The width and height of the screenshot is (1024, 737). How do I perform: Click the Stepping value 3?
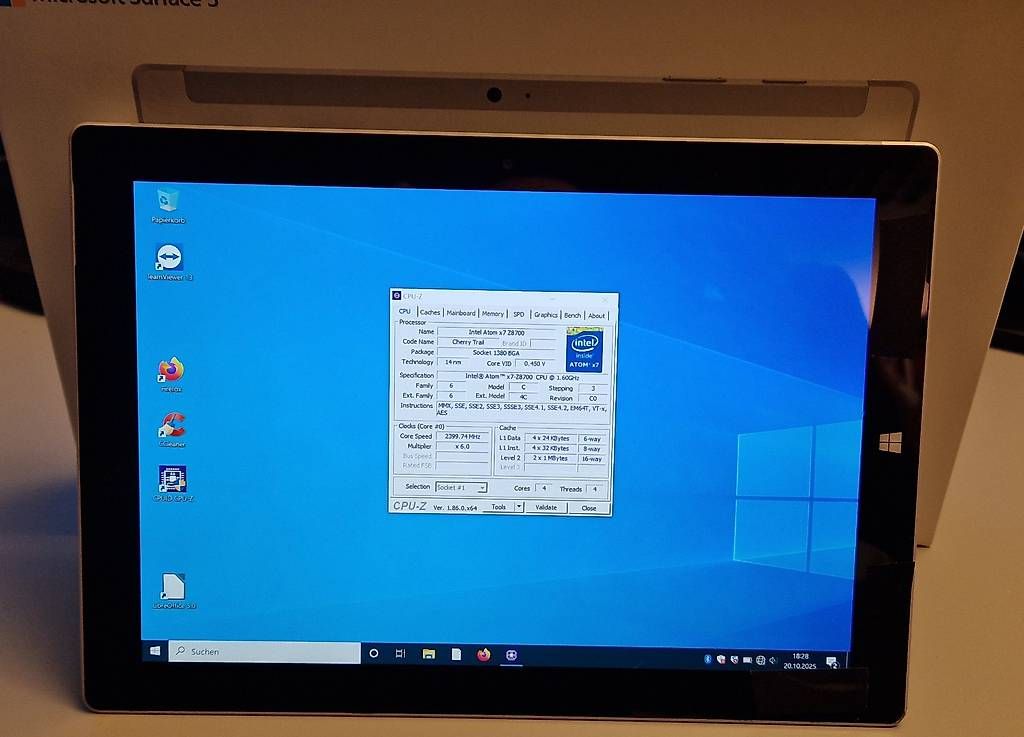pyautogui.click(x=593, y=388)
